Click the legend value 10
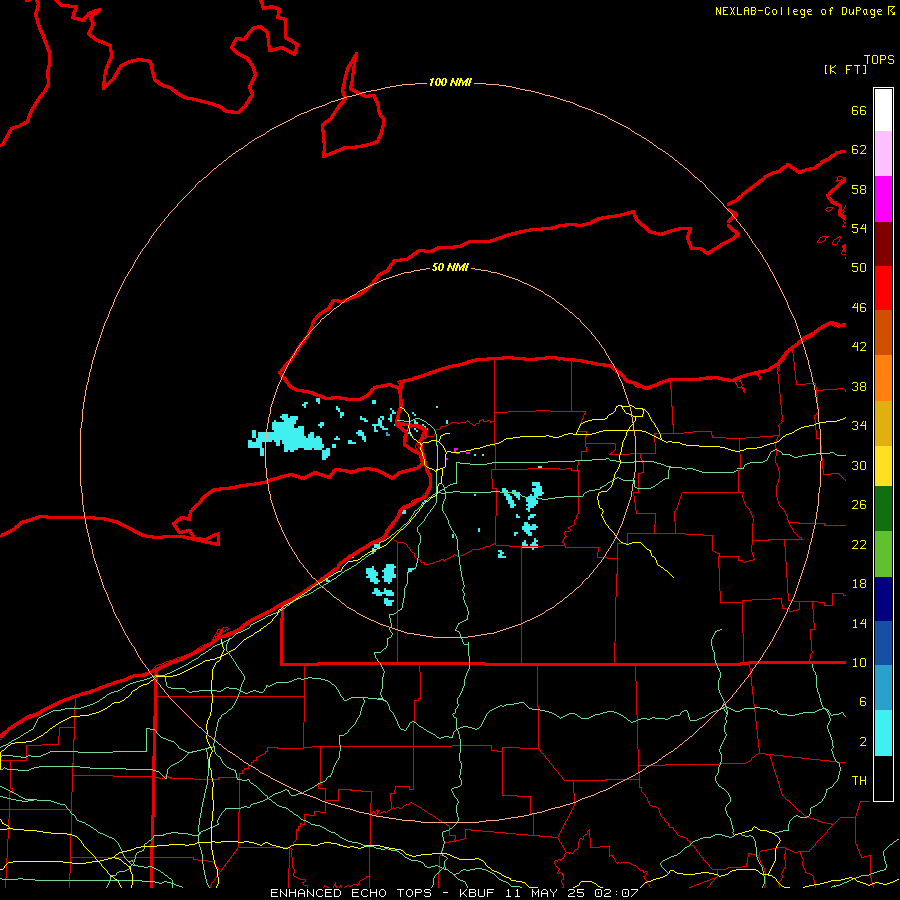Image resolution: width=900 pixels, height=900 pixels. [859, 663]
